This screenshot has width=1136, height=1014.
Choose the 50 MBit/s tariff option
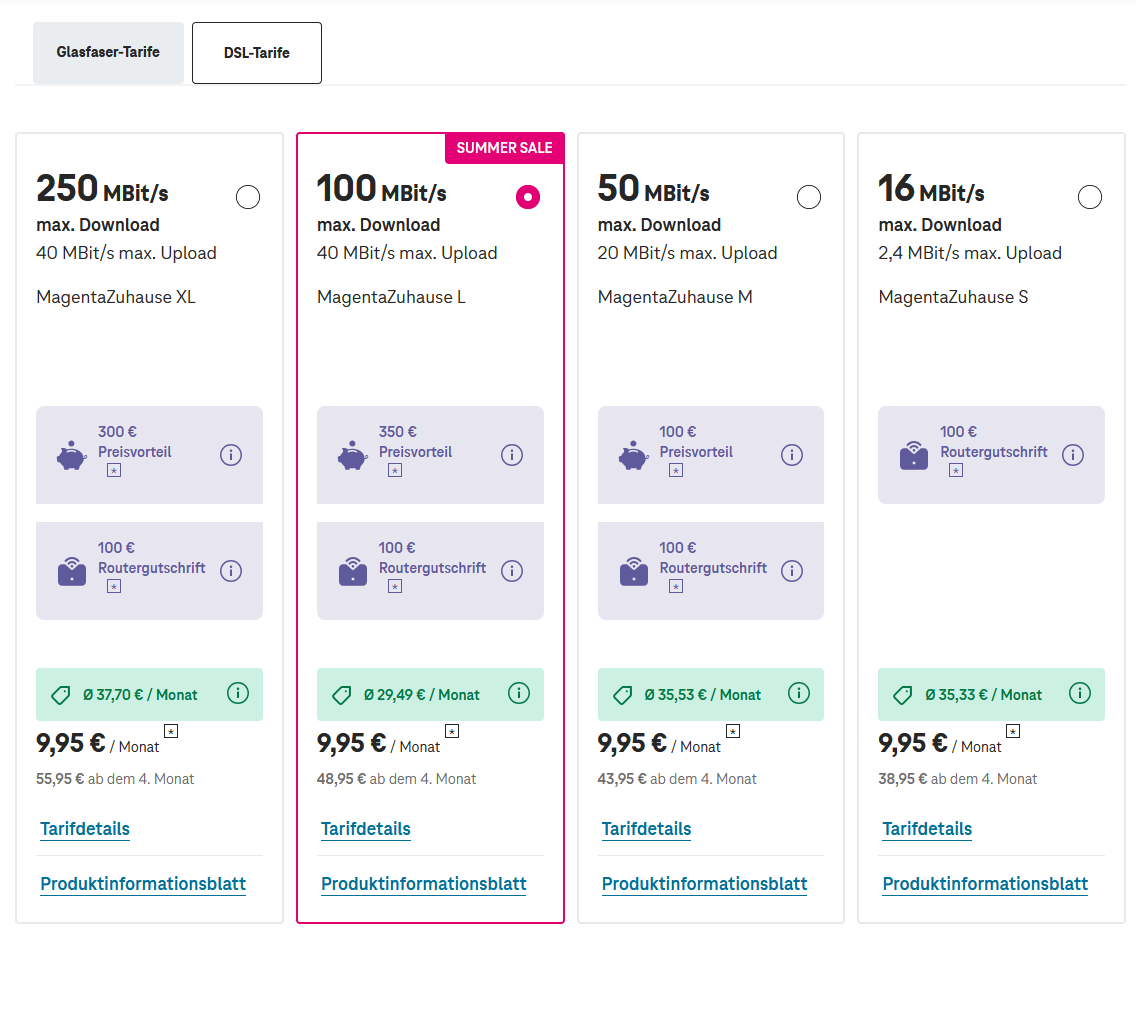pyautogui.click(x=809, y=197)
